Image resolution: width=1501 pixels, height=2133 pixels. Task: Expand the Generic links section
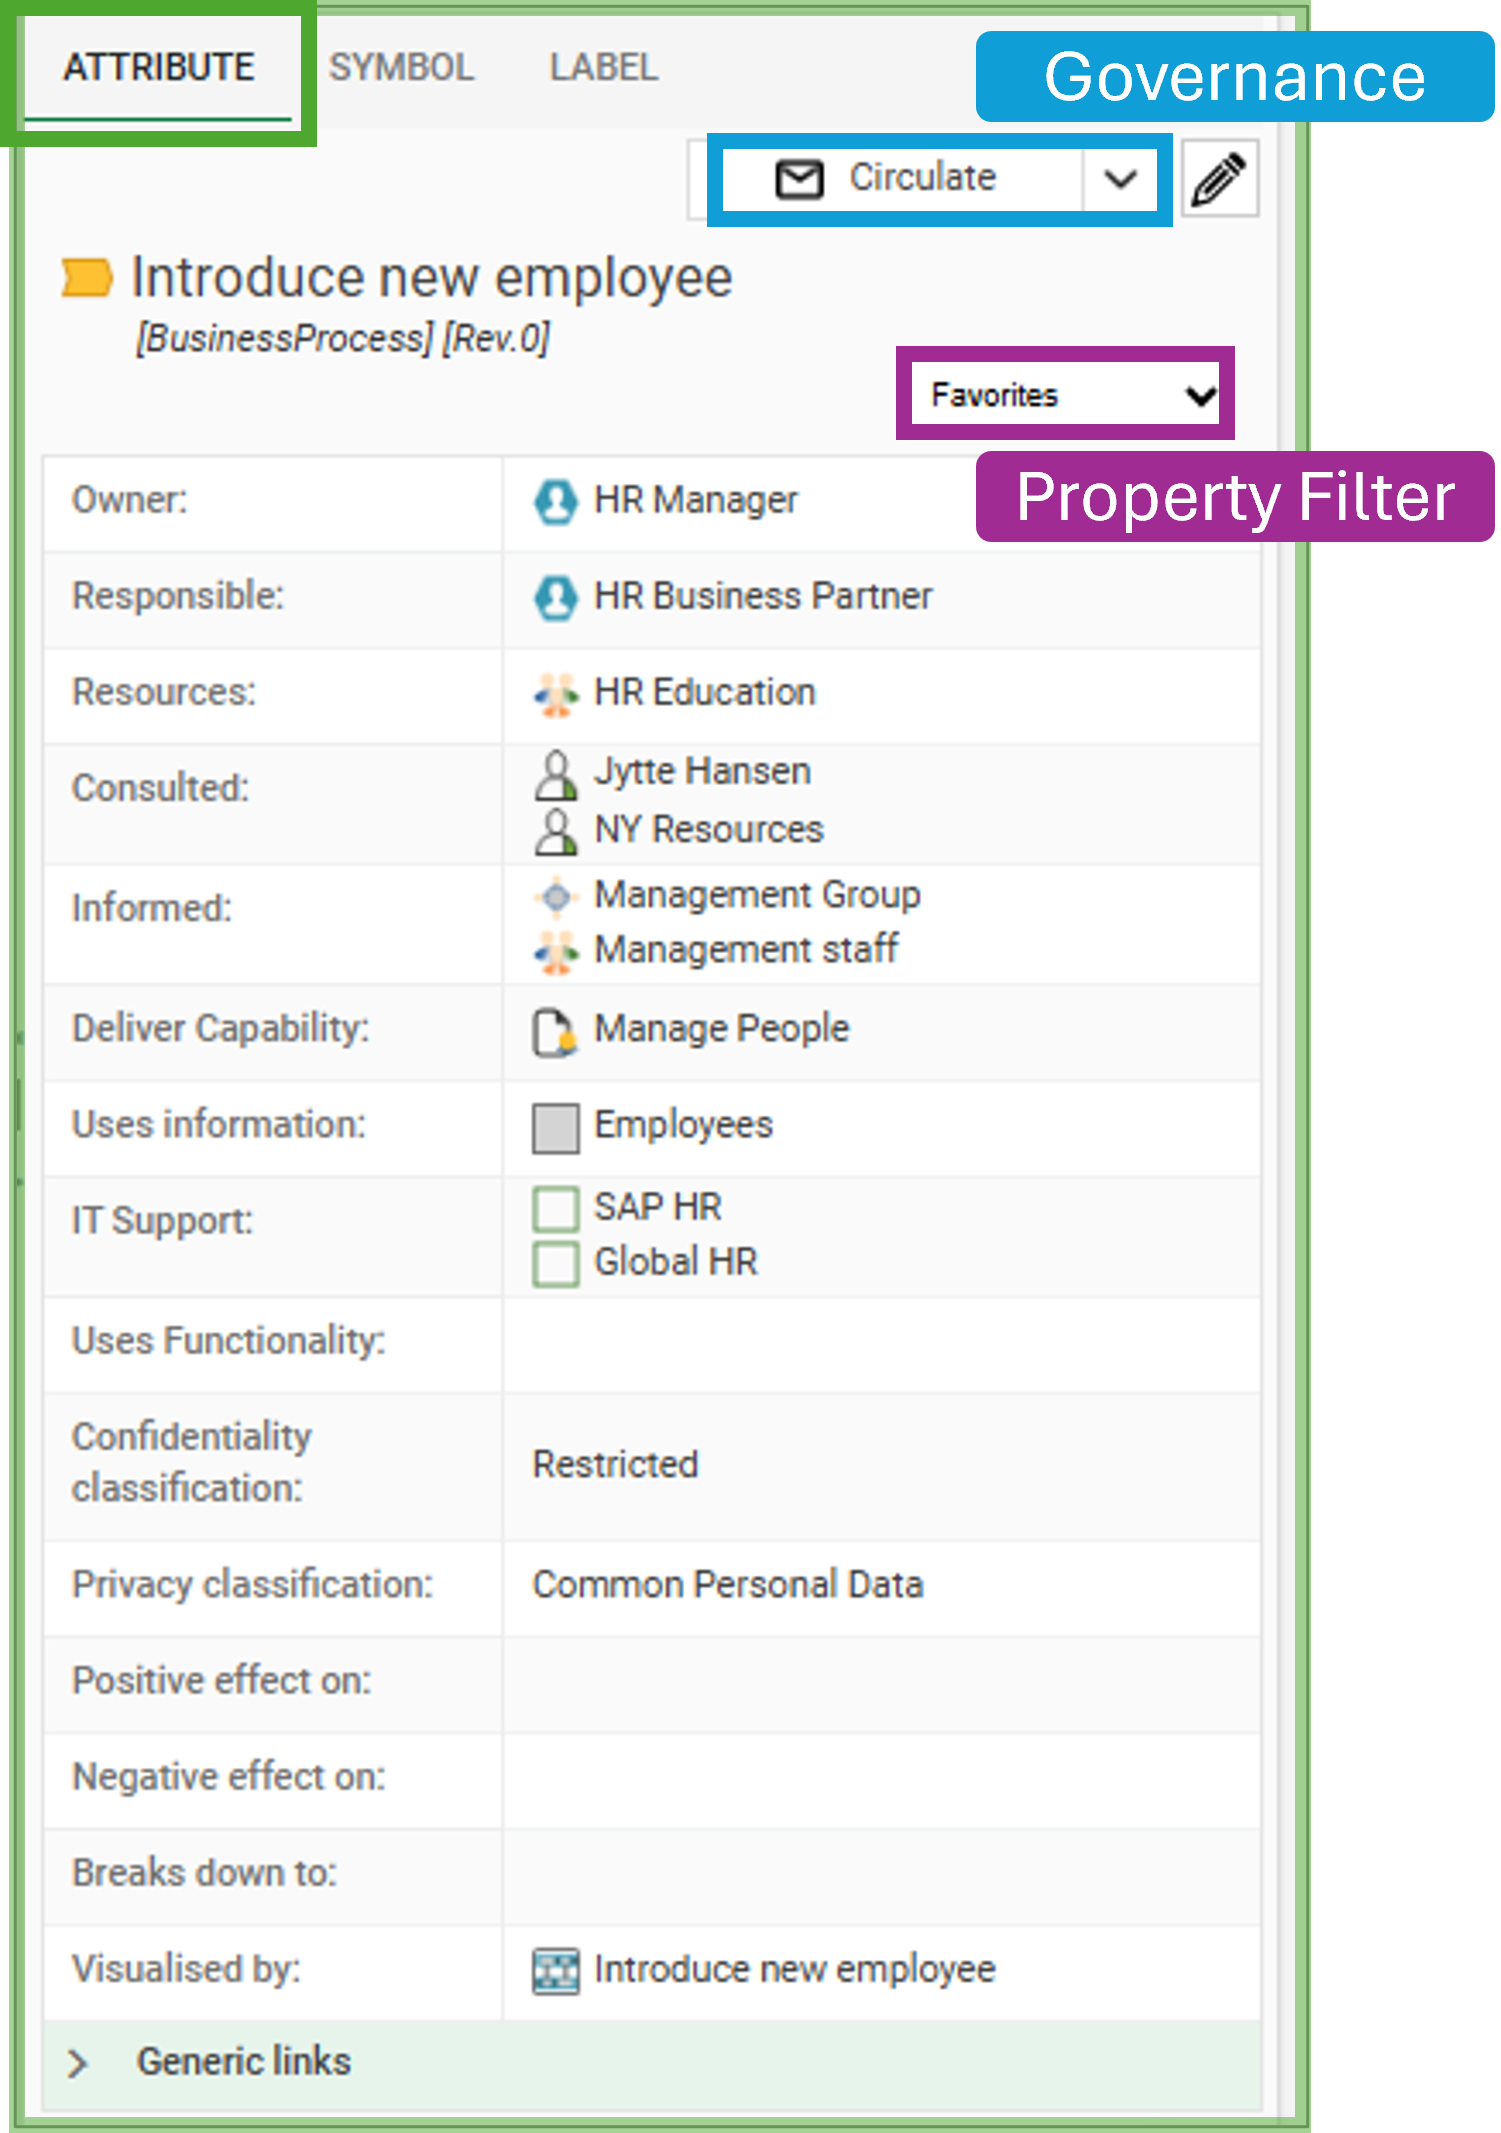tap(80, 2060)
